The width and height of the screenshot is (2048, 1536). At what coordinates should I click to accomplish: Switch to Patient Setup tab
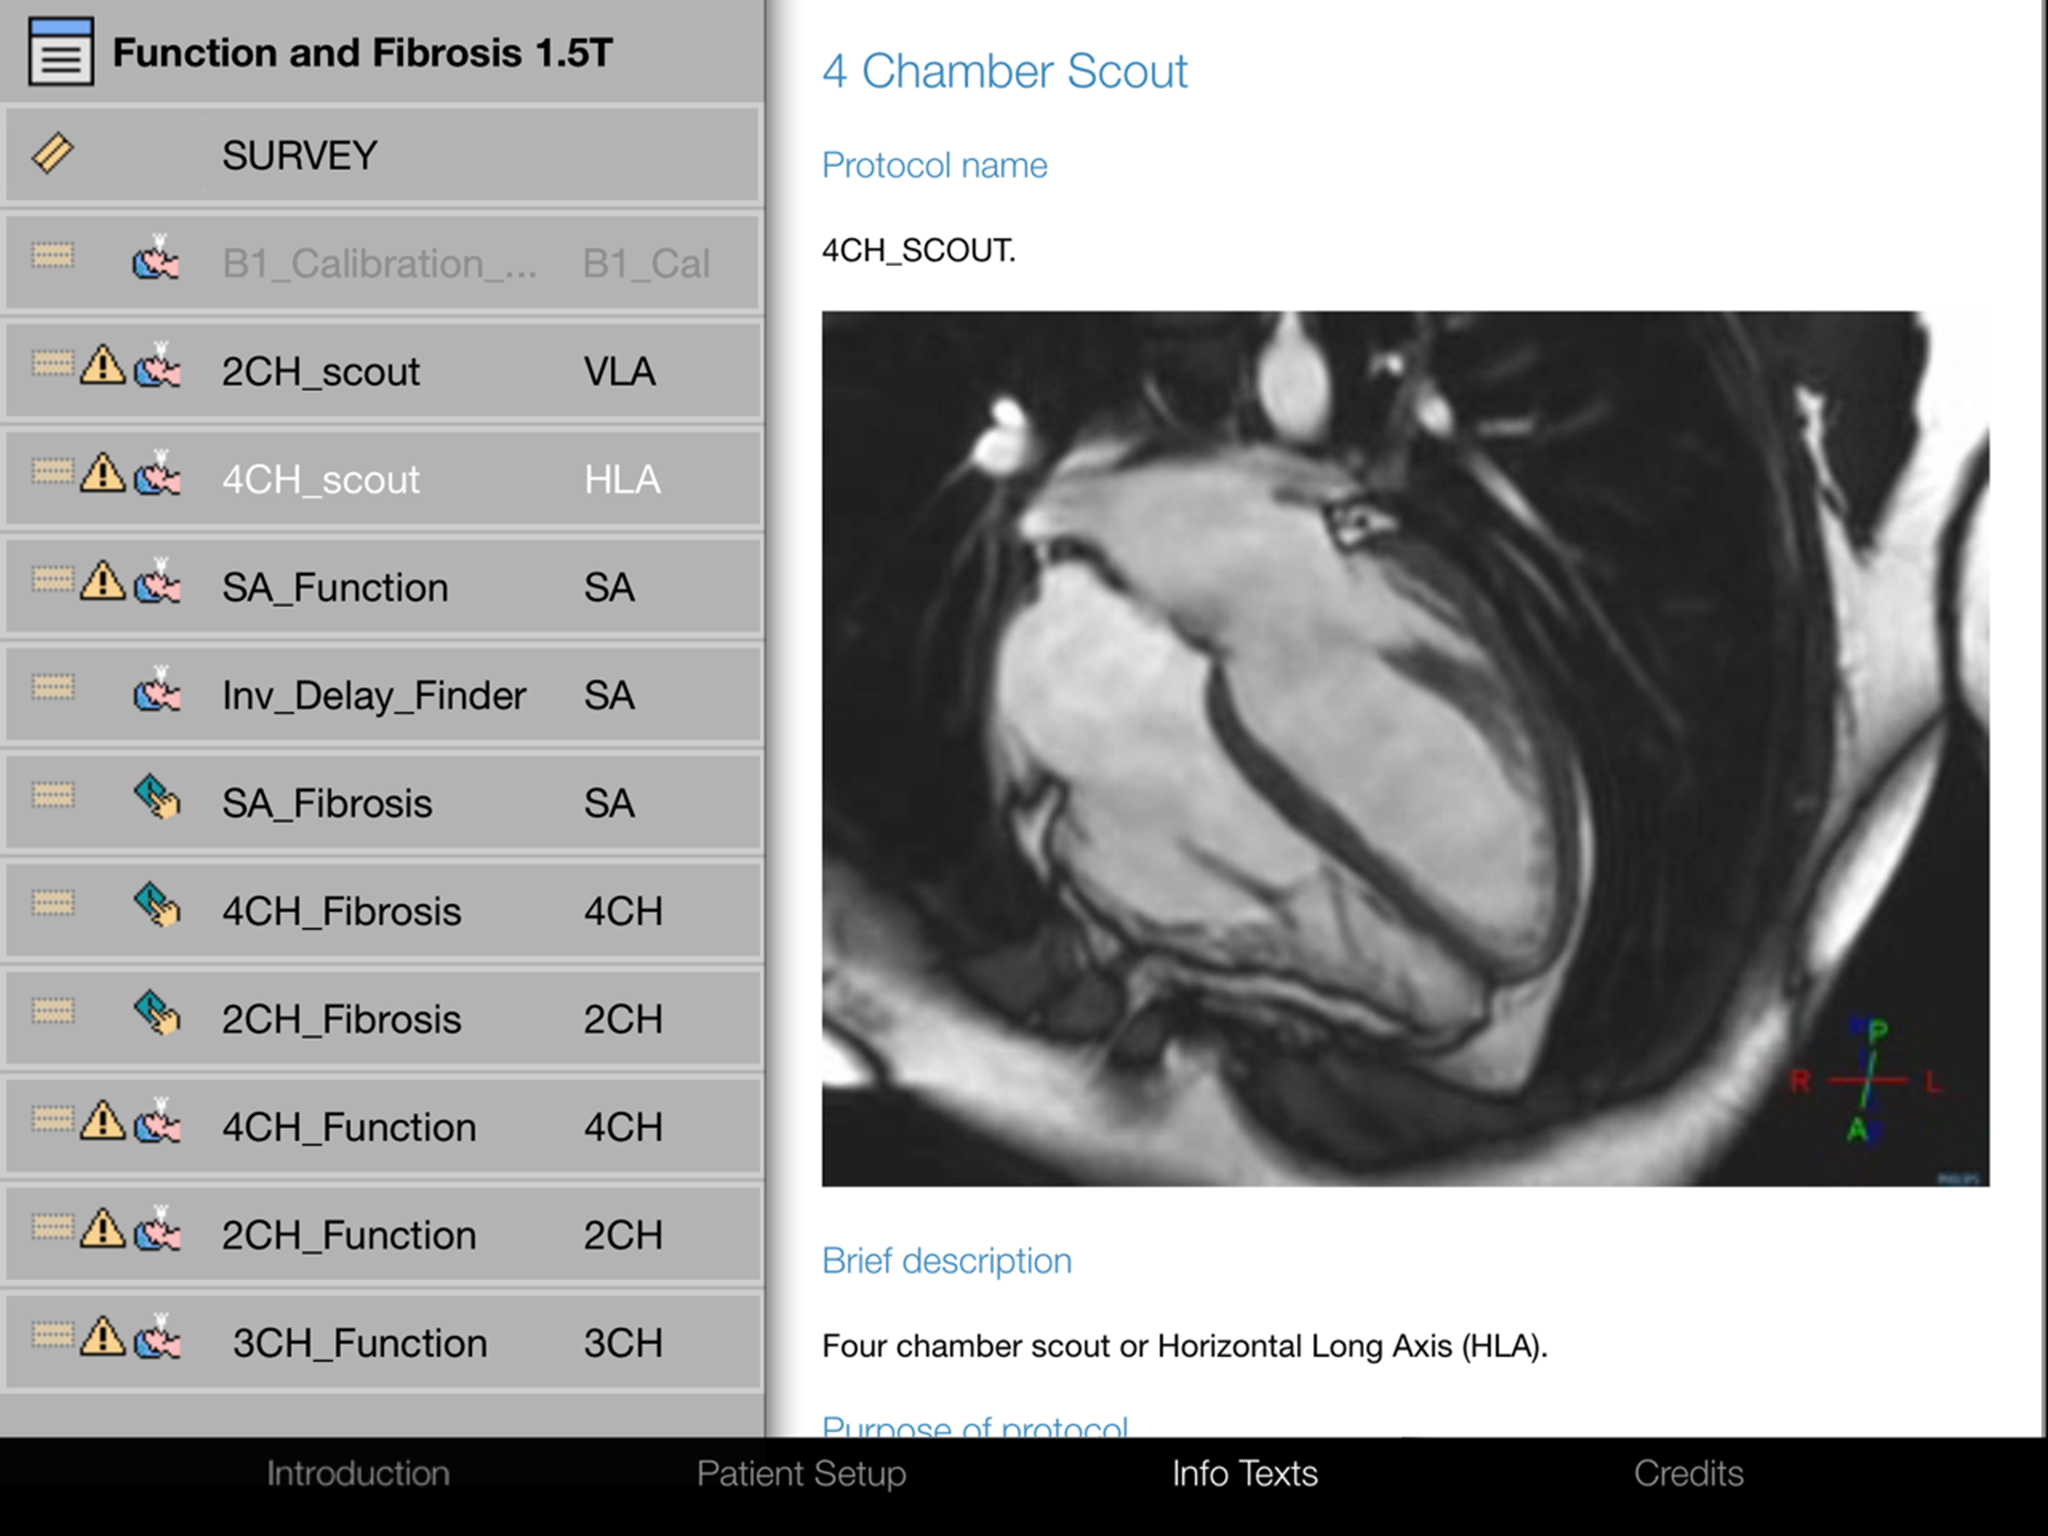click(801, 1474)
